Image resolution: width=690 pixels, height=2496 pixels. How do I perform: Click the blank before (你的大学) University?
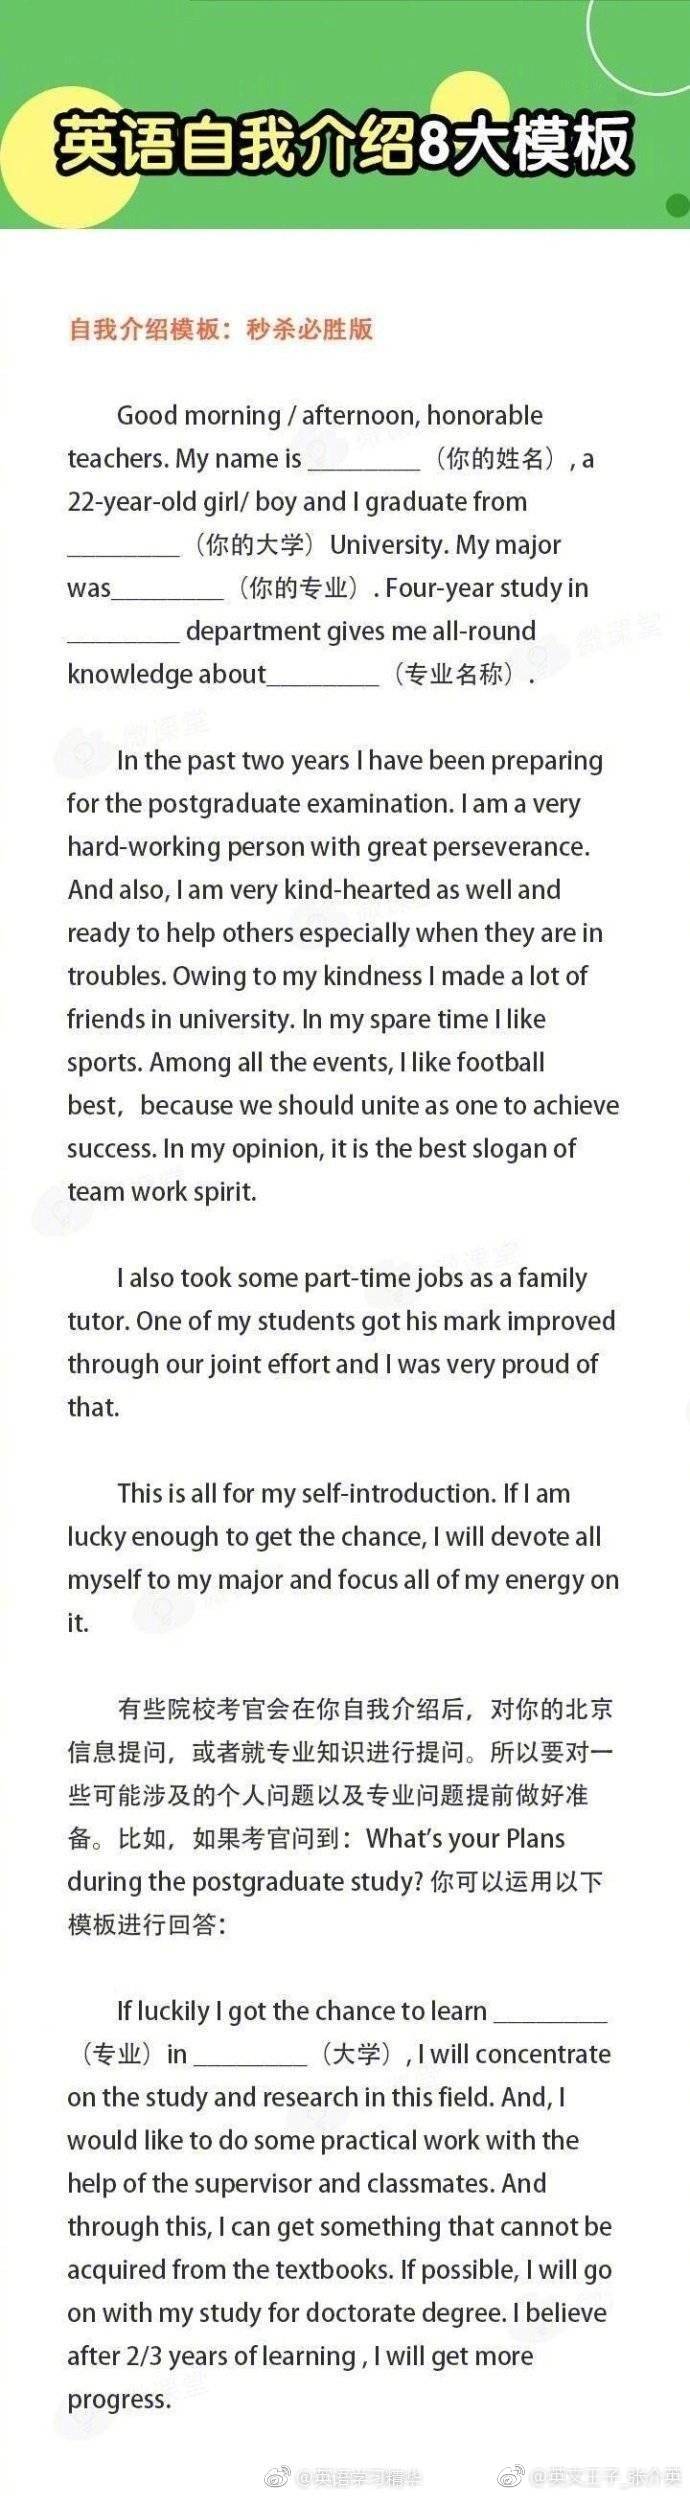(x=123, y=548)
